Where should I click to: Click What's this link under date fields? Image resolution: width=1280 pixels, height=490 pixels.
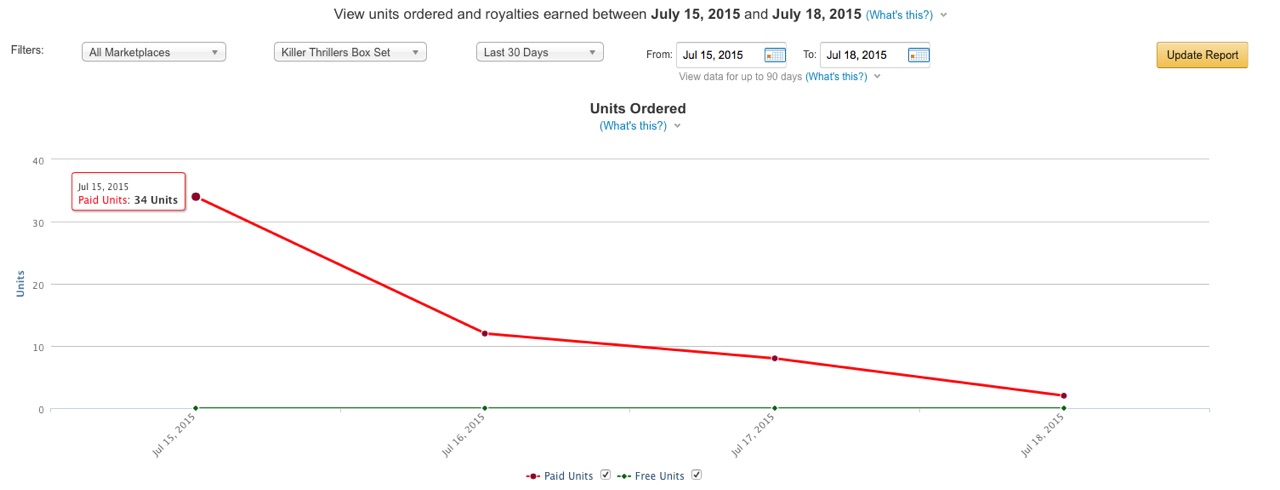[838, 76]
